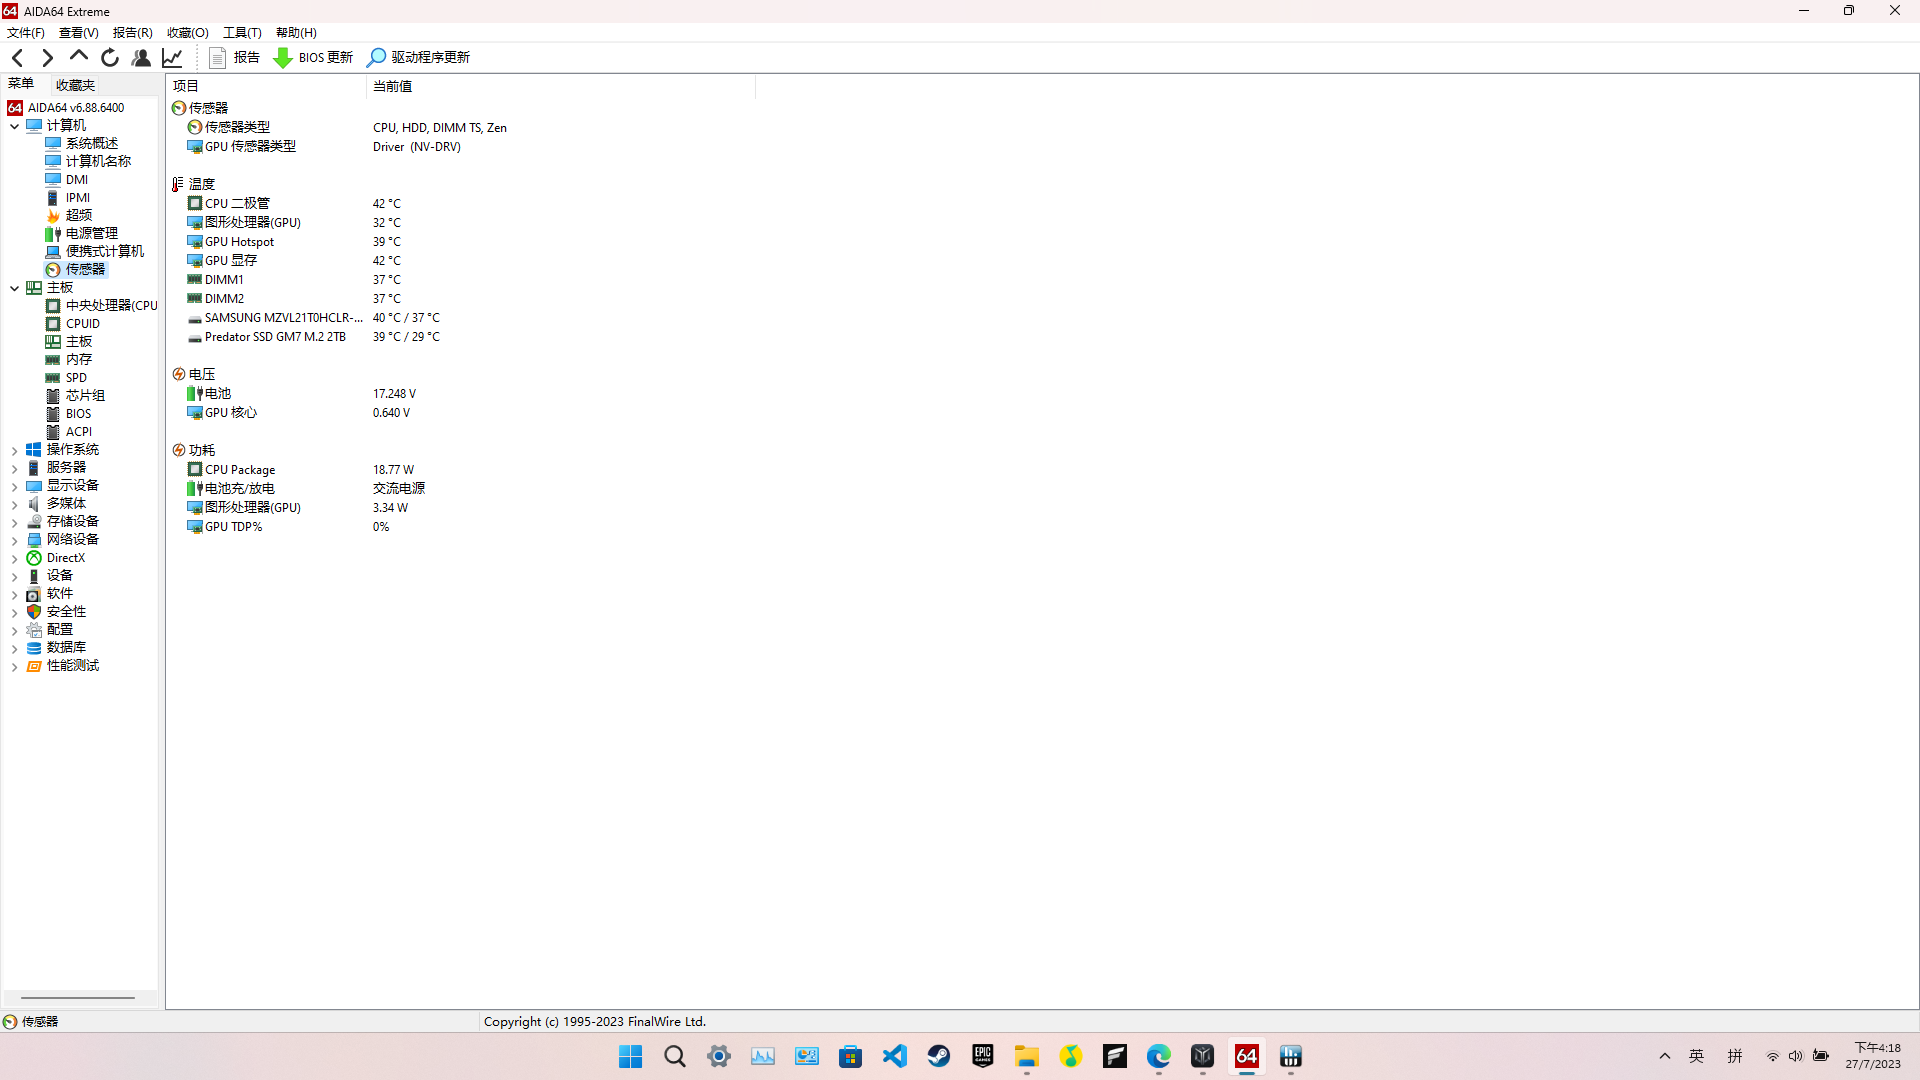1920x1080 pixels.
Task: Expand the 存储设备 tree node
Action: pos(14,522)
